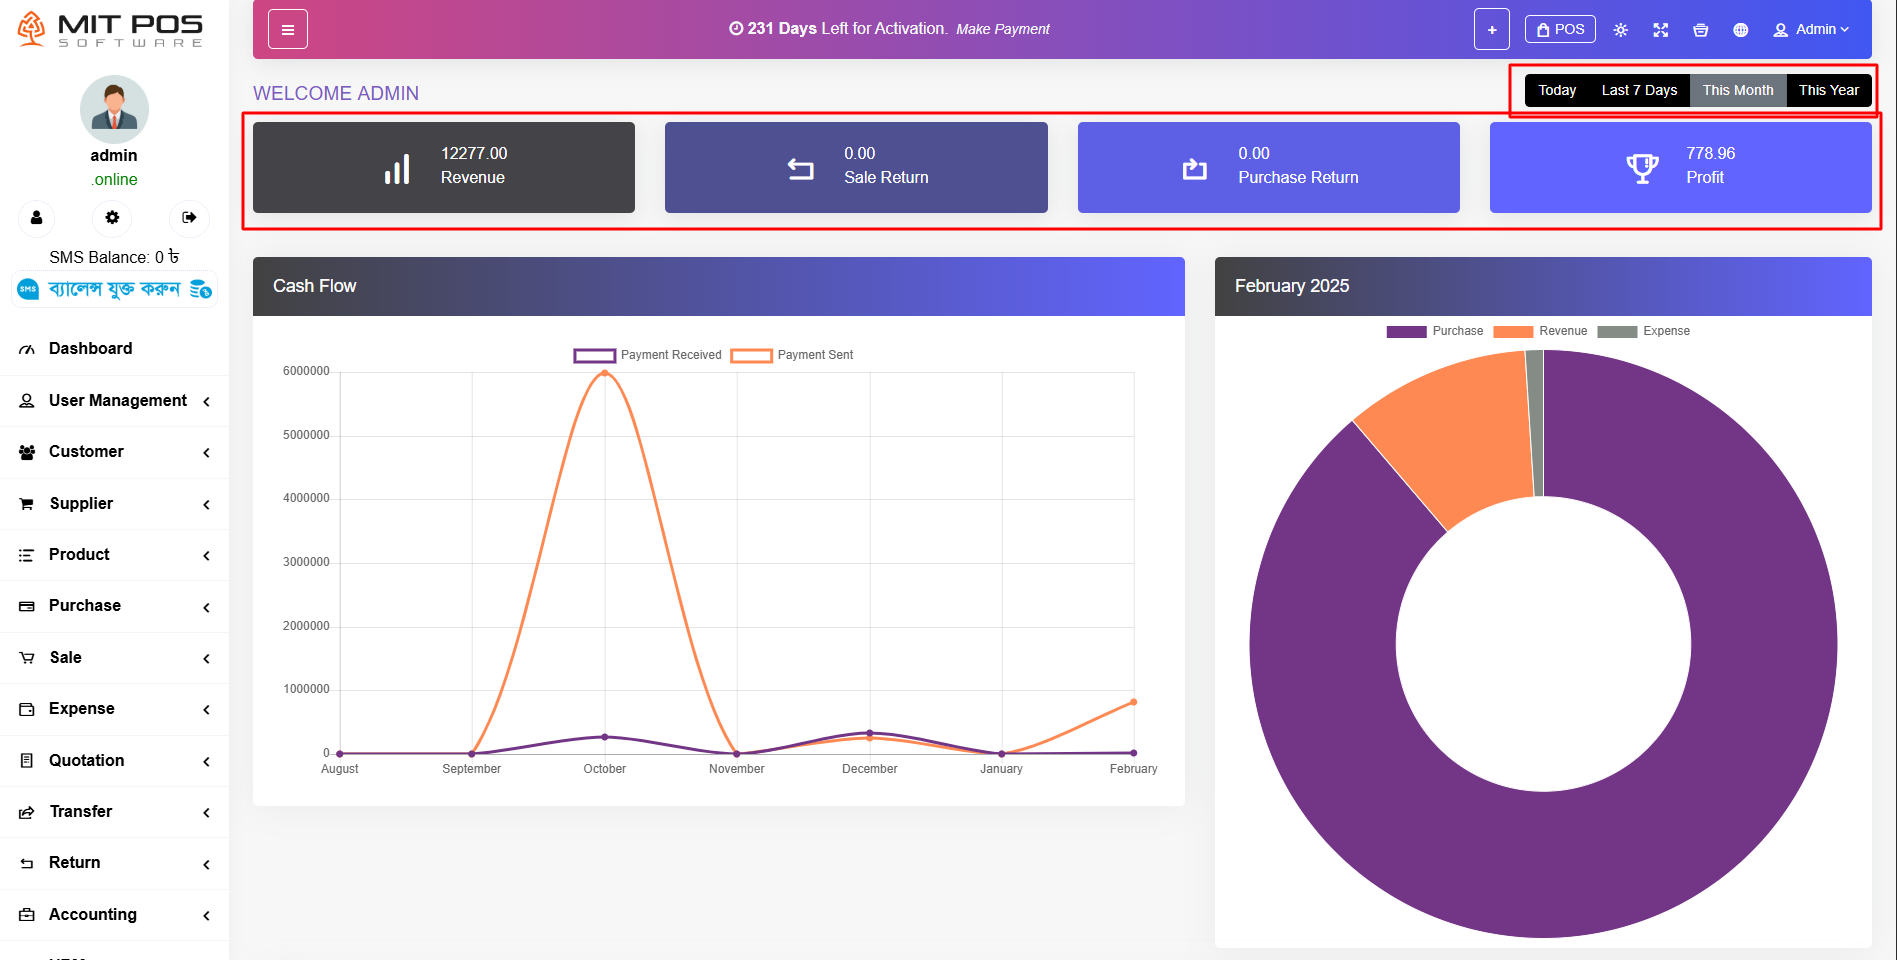Screen dimensions: 1897x960
Task: Open the globe language icon
Action: point(1740,30)
